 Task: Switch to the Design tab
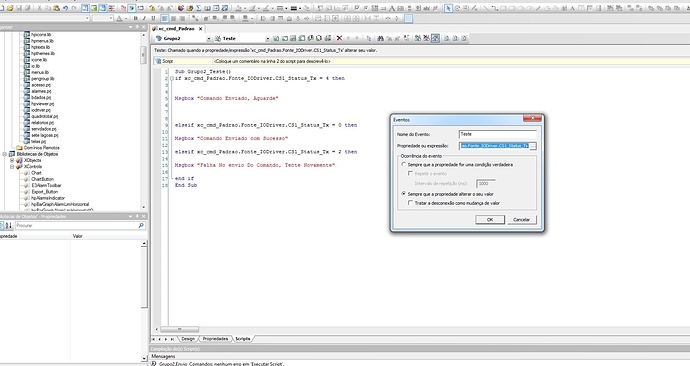[188, 339]
